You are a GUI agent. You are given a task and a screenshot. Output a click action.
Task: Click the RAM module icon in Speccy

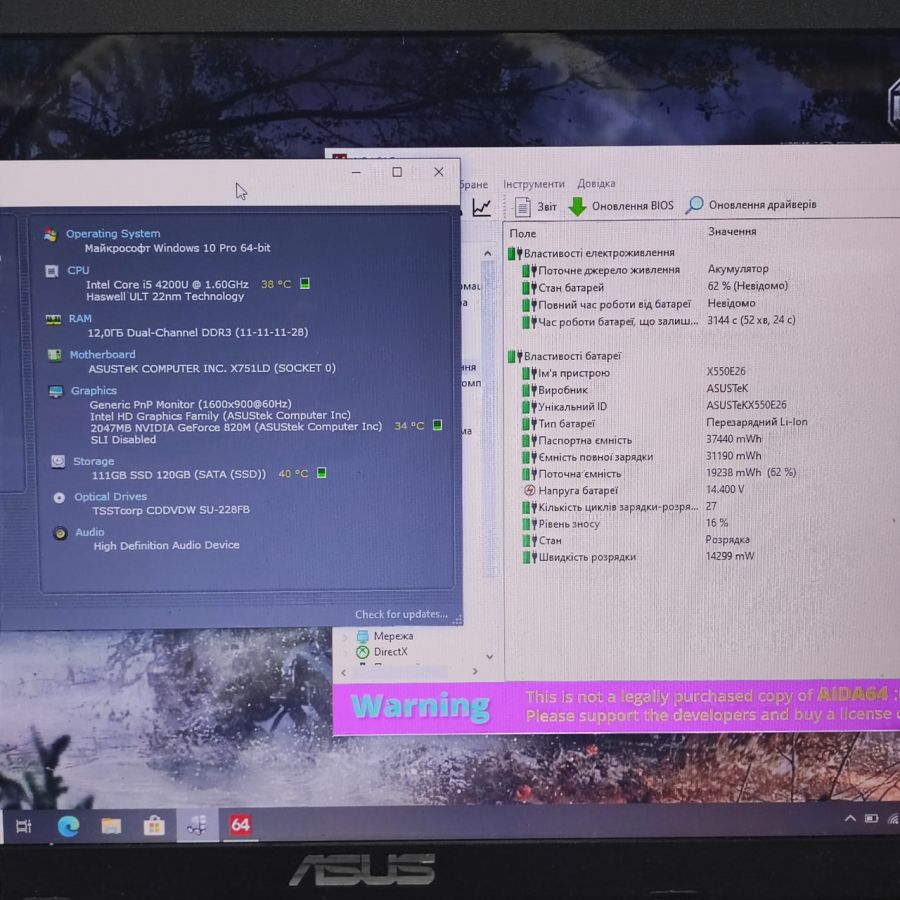point(53,320)
